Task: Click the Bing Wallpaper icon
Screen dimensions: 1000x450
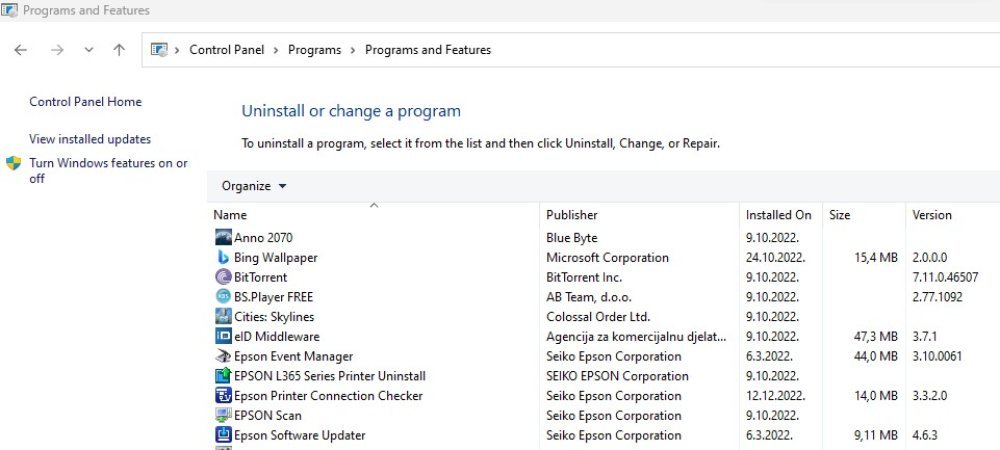Action: (x=223, y=258)
